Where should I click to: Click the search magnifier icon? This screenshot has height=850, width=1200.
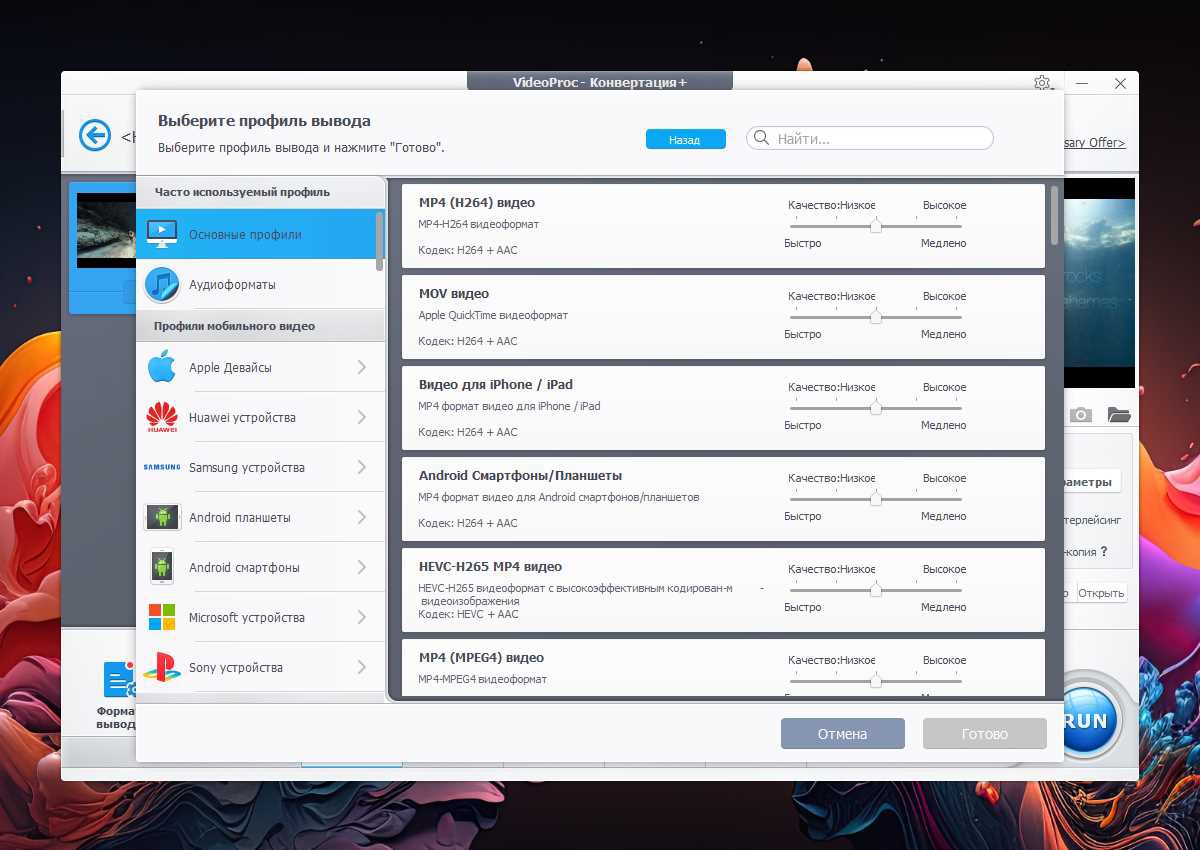(x=762, y=139)
